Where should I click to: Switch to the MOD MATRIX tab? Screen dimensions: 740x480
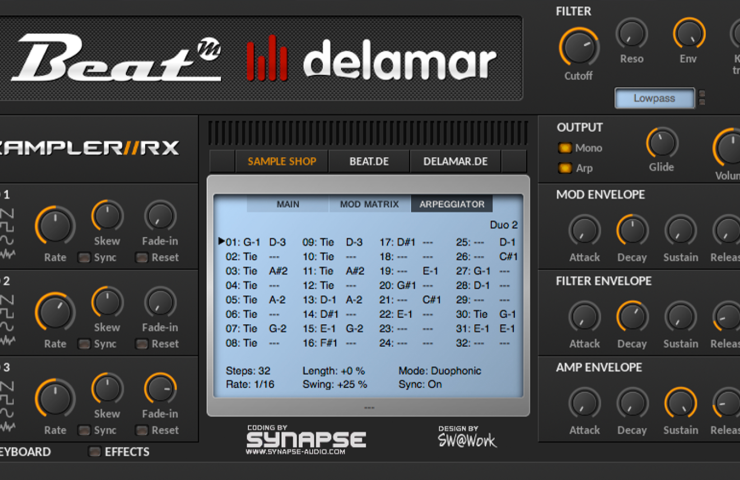coord(370,204)
